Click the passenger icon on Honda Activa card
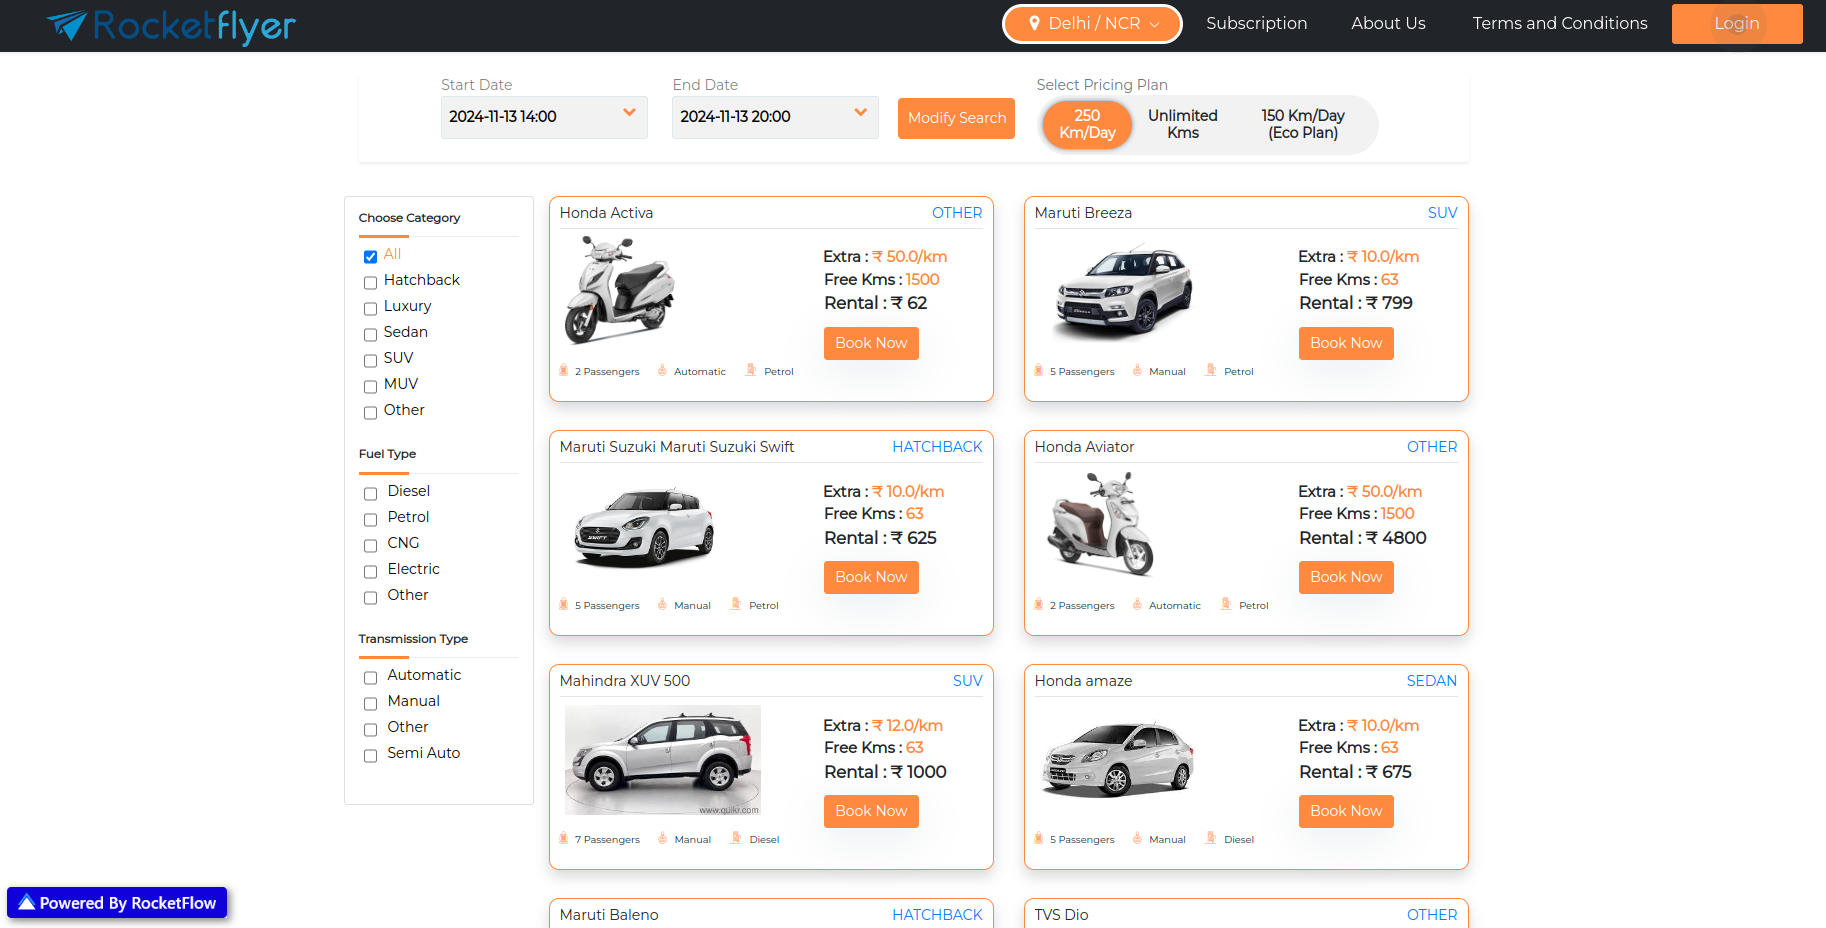Viewport: 1826px width, 928px height. (x=564, y=371)
